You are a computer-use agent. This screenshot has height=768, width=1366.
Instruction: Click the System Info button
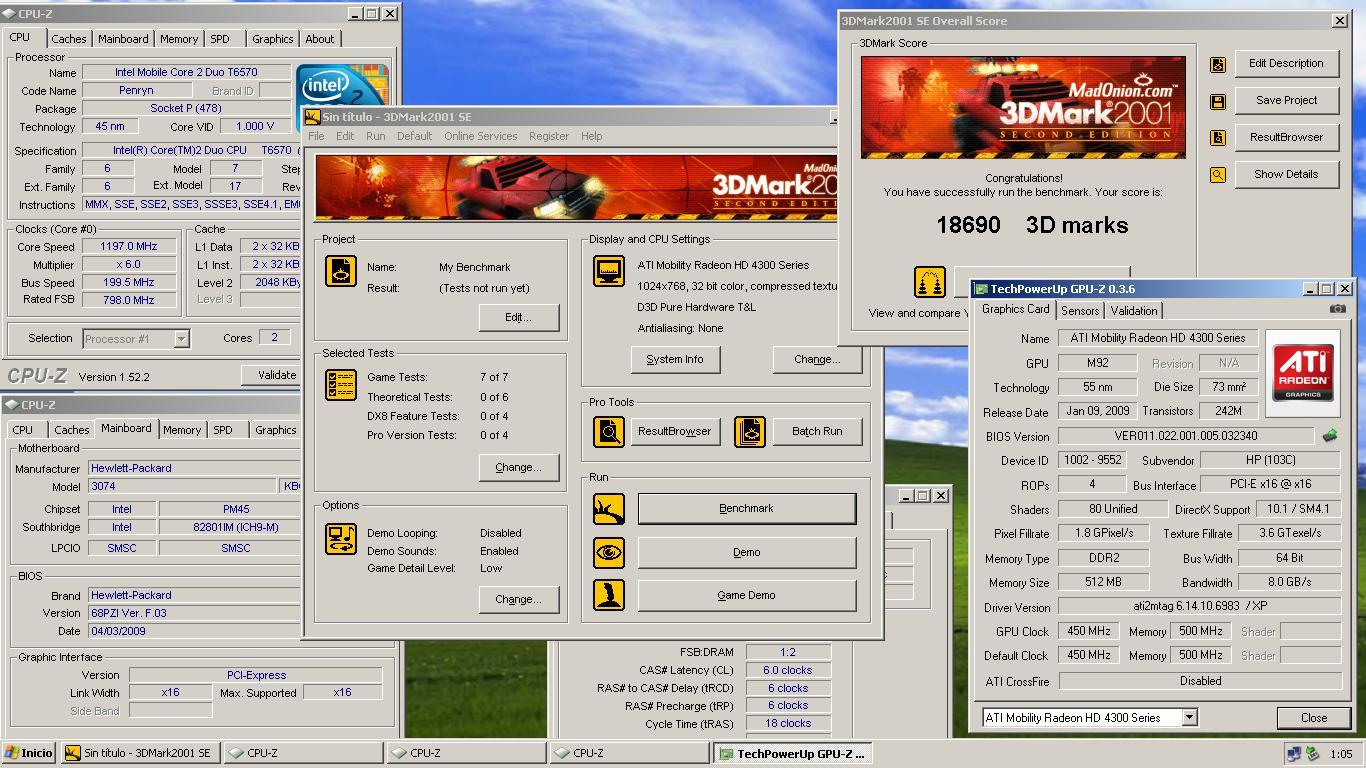pos(675,359)
